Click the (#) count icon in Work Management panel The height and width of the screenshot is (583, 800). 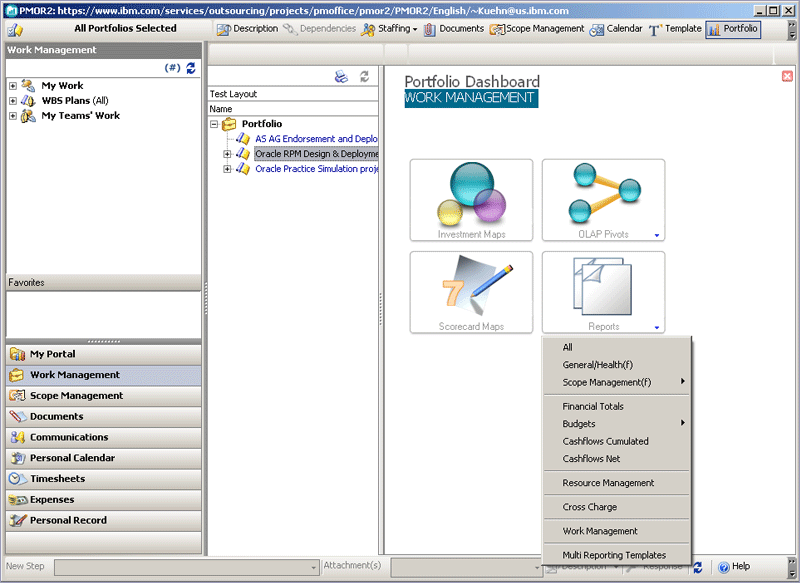coord(172,68)
